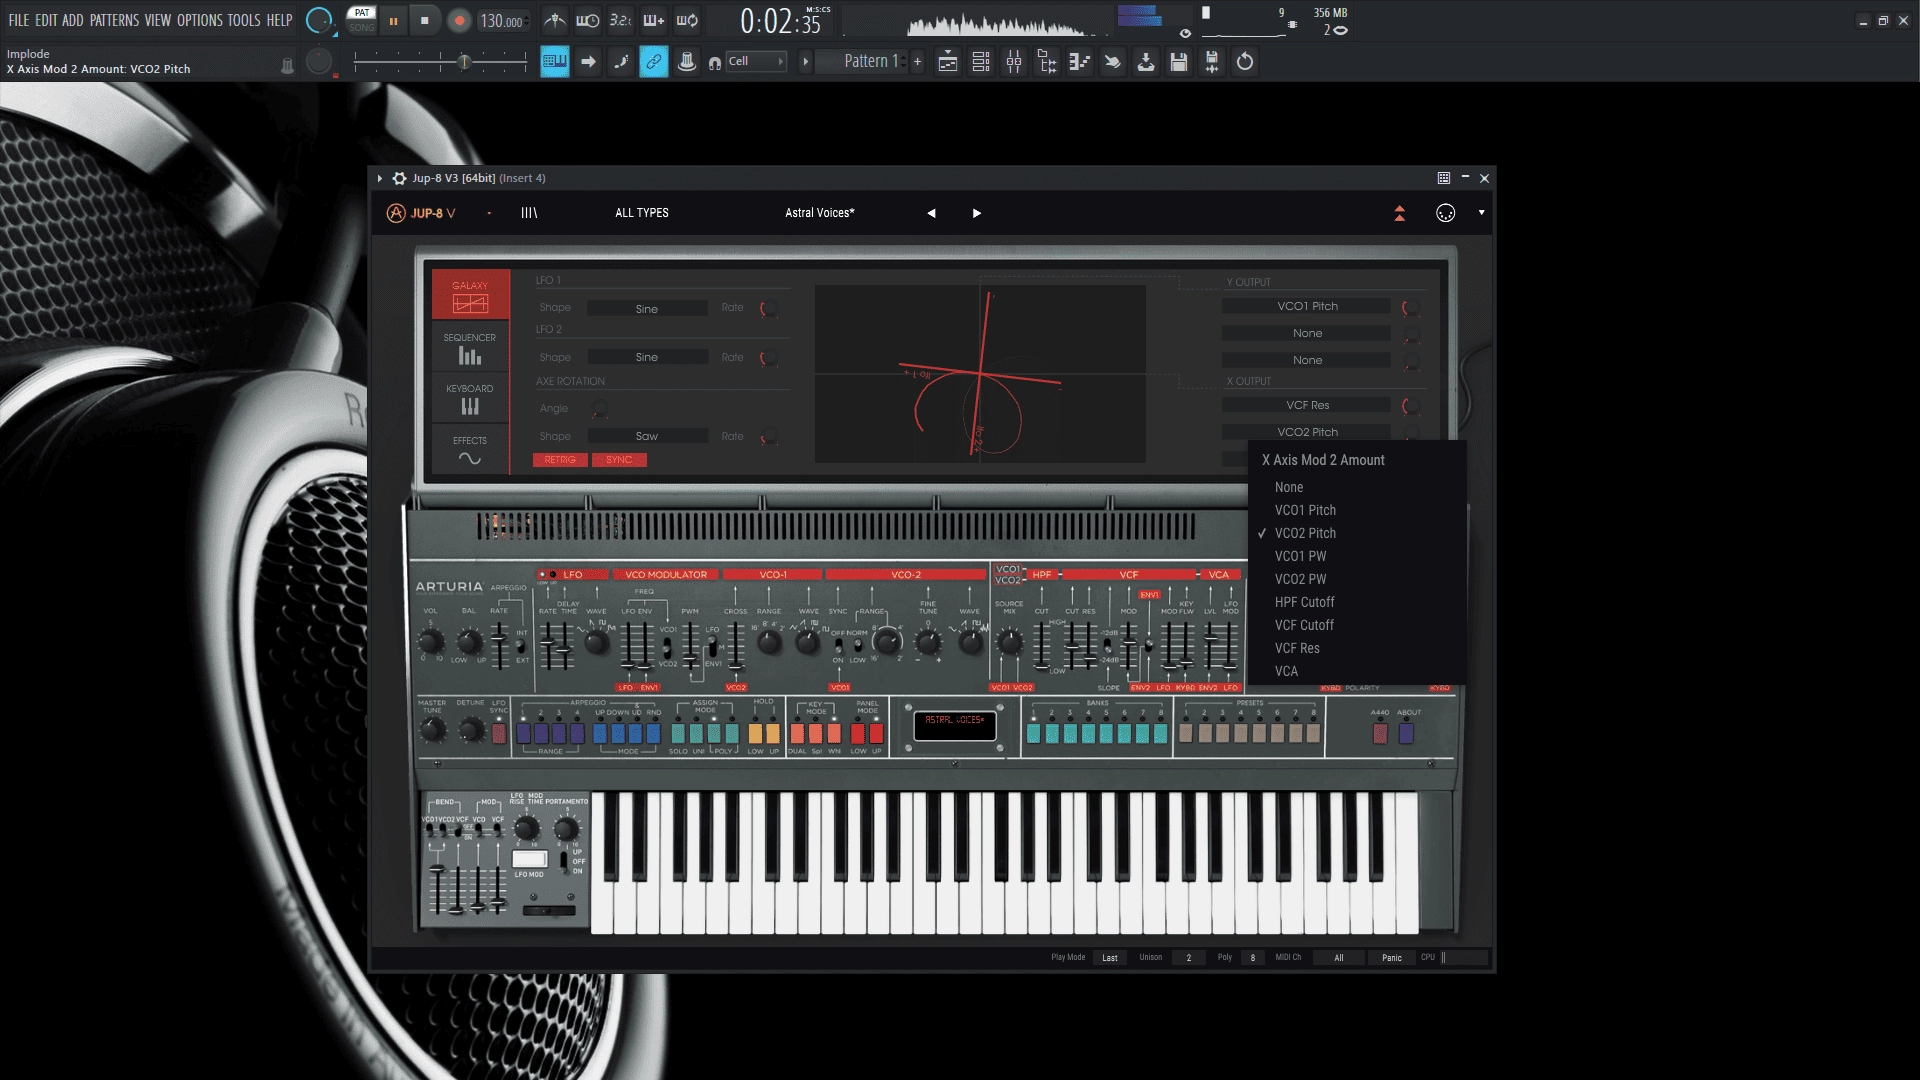
Task: Toggle the SYNC button in Galaxy
Action: pyautogui.click(x=619, y=460)
